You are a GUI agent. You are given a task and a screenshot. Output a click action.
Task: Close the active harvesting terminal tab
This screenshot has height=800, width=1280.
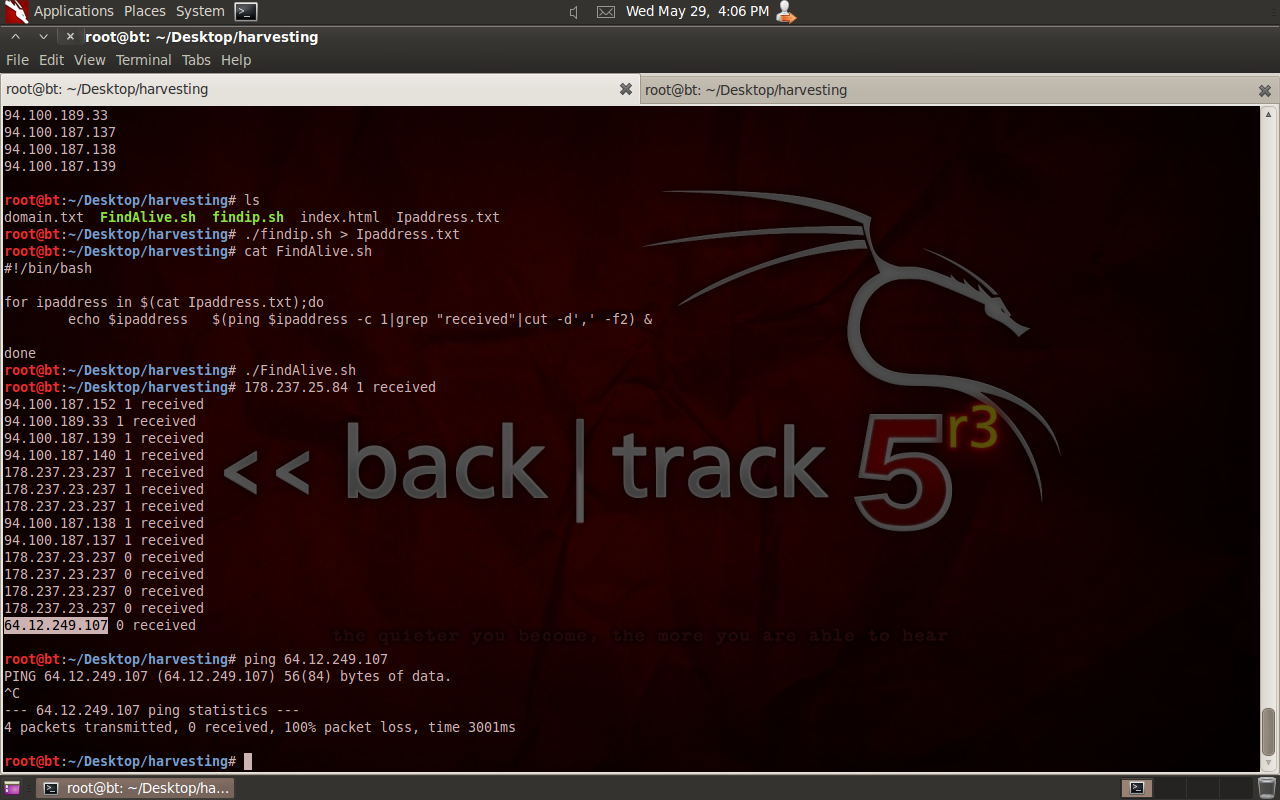click(626, 89)
